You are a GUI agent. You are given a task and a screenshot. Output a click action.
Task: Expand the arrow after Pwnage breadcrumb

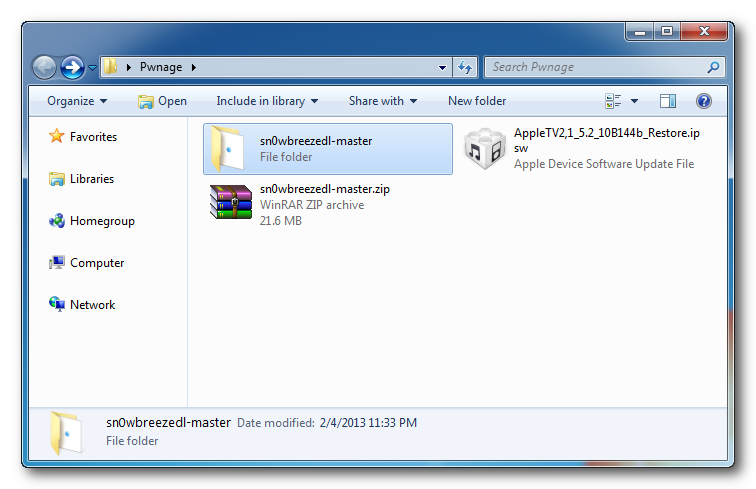(194, 67)
